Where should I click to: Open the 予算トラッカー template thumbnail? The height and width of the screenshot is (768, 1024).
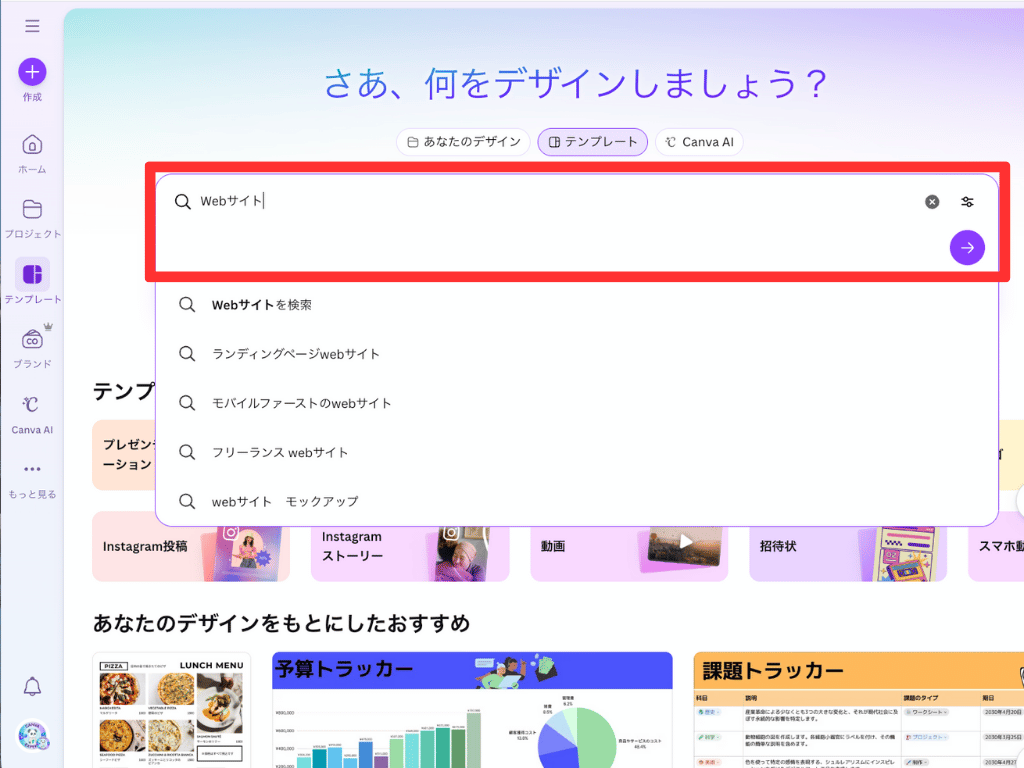coord(472,710)
